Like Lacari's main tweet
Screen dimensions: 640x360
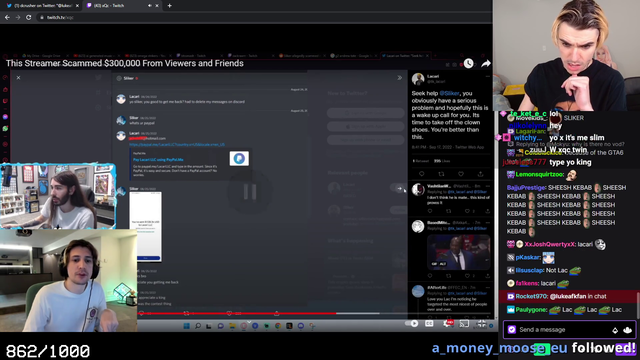461,174
